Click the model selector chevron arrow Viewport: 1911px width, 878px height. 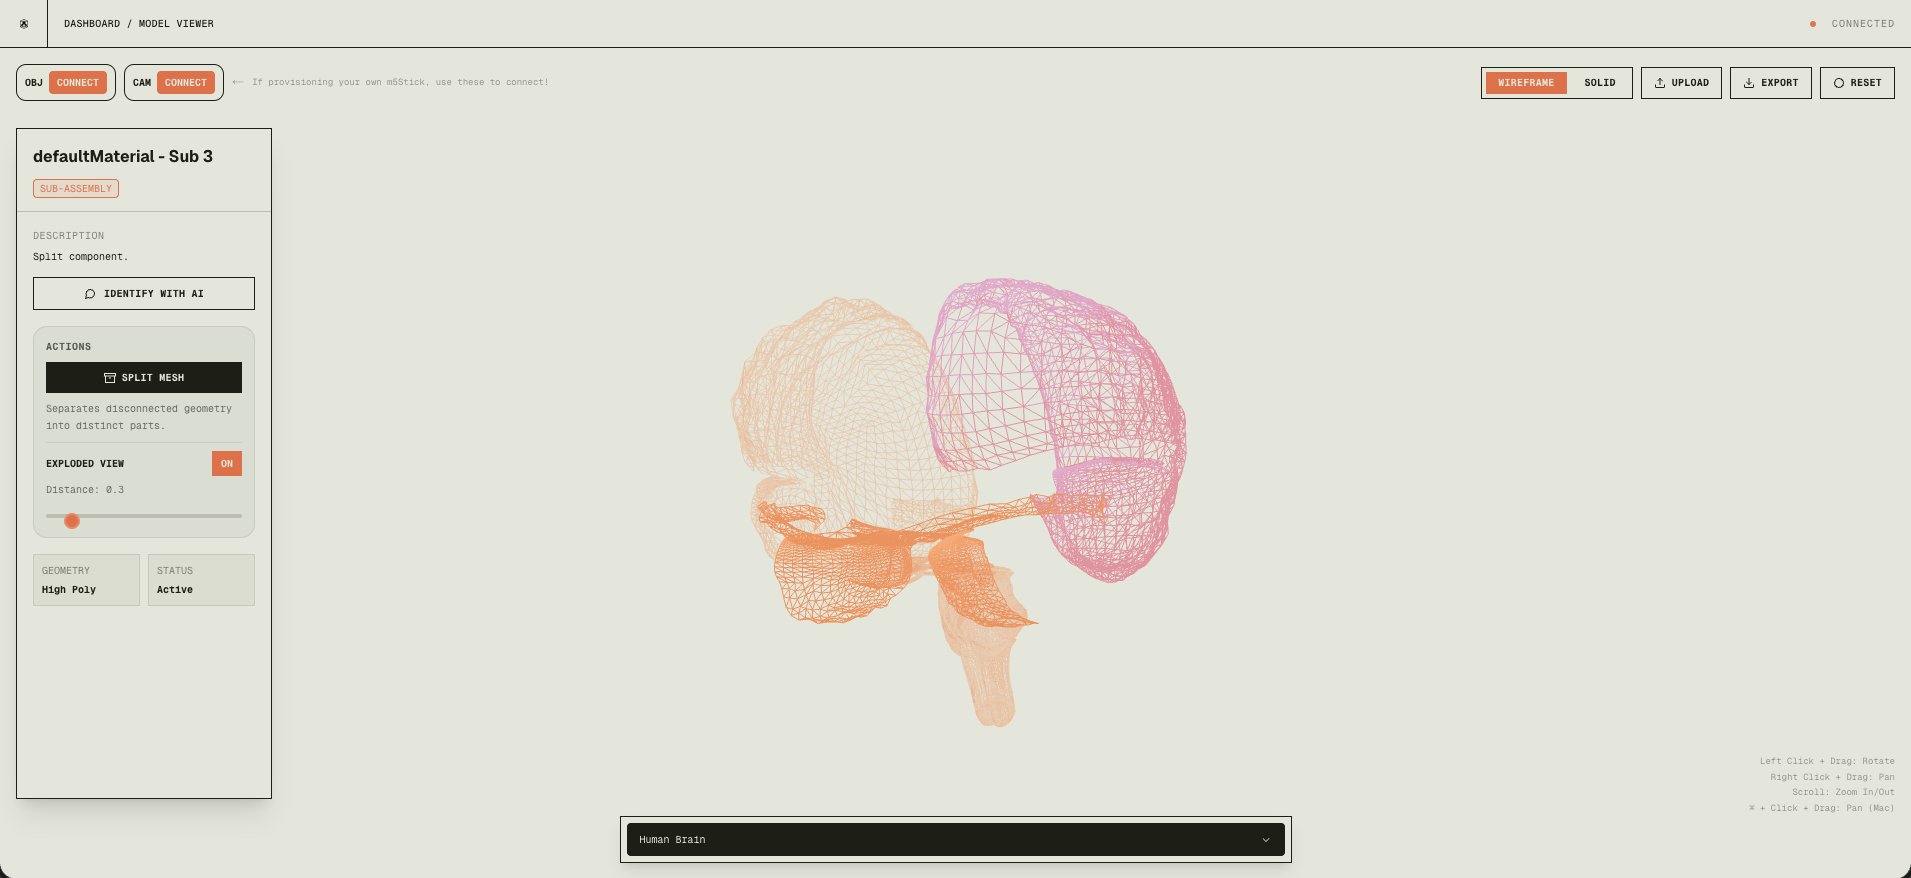coord(1266,840)
